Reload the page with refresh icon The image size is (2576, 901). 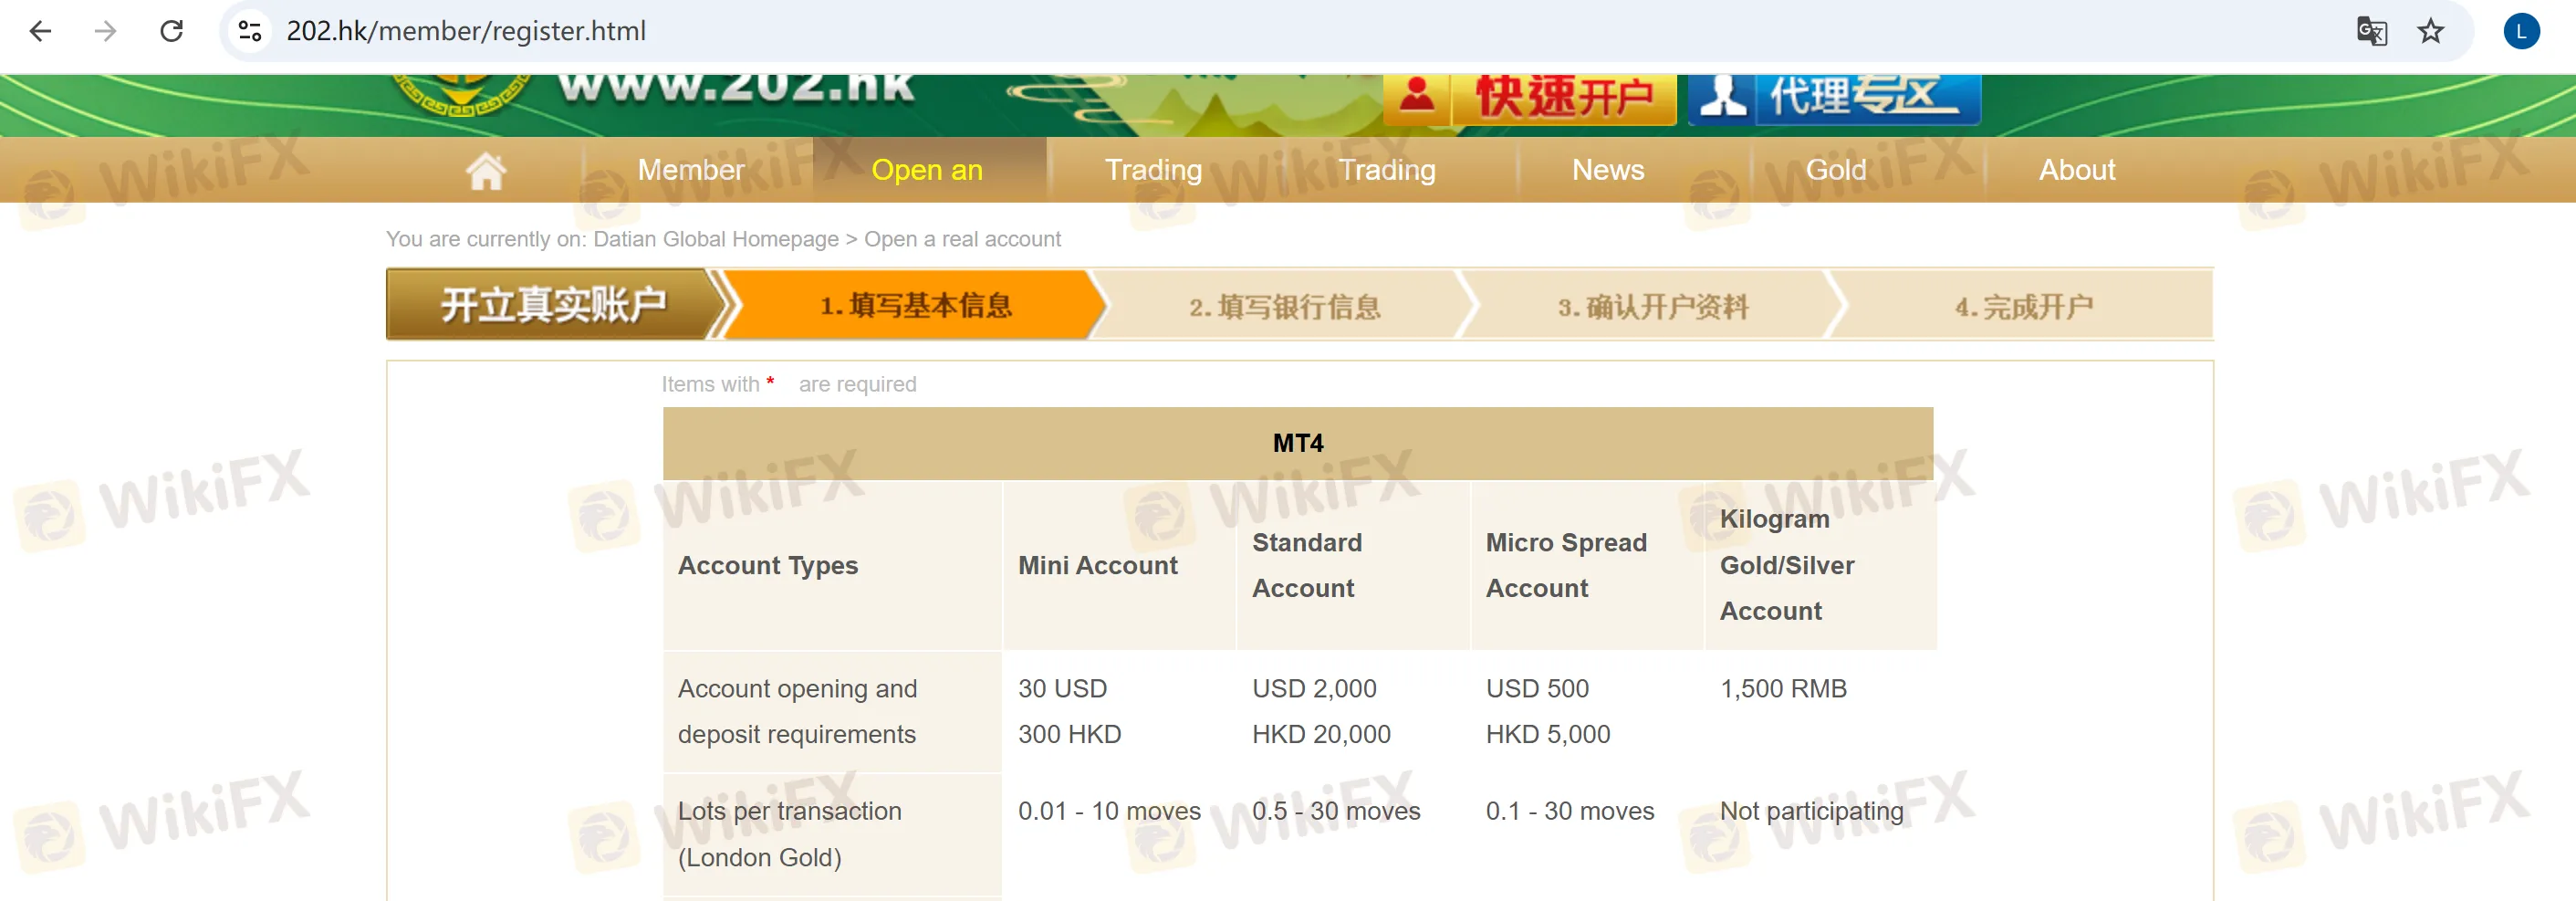pyautogui.click(x=172, y=31)
